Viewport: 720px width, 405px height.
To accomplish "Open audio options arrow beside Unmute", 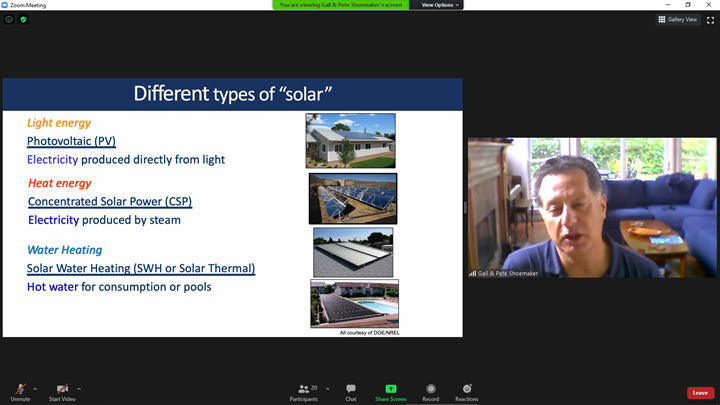I will click(35, 389).
